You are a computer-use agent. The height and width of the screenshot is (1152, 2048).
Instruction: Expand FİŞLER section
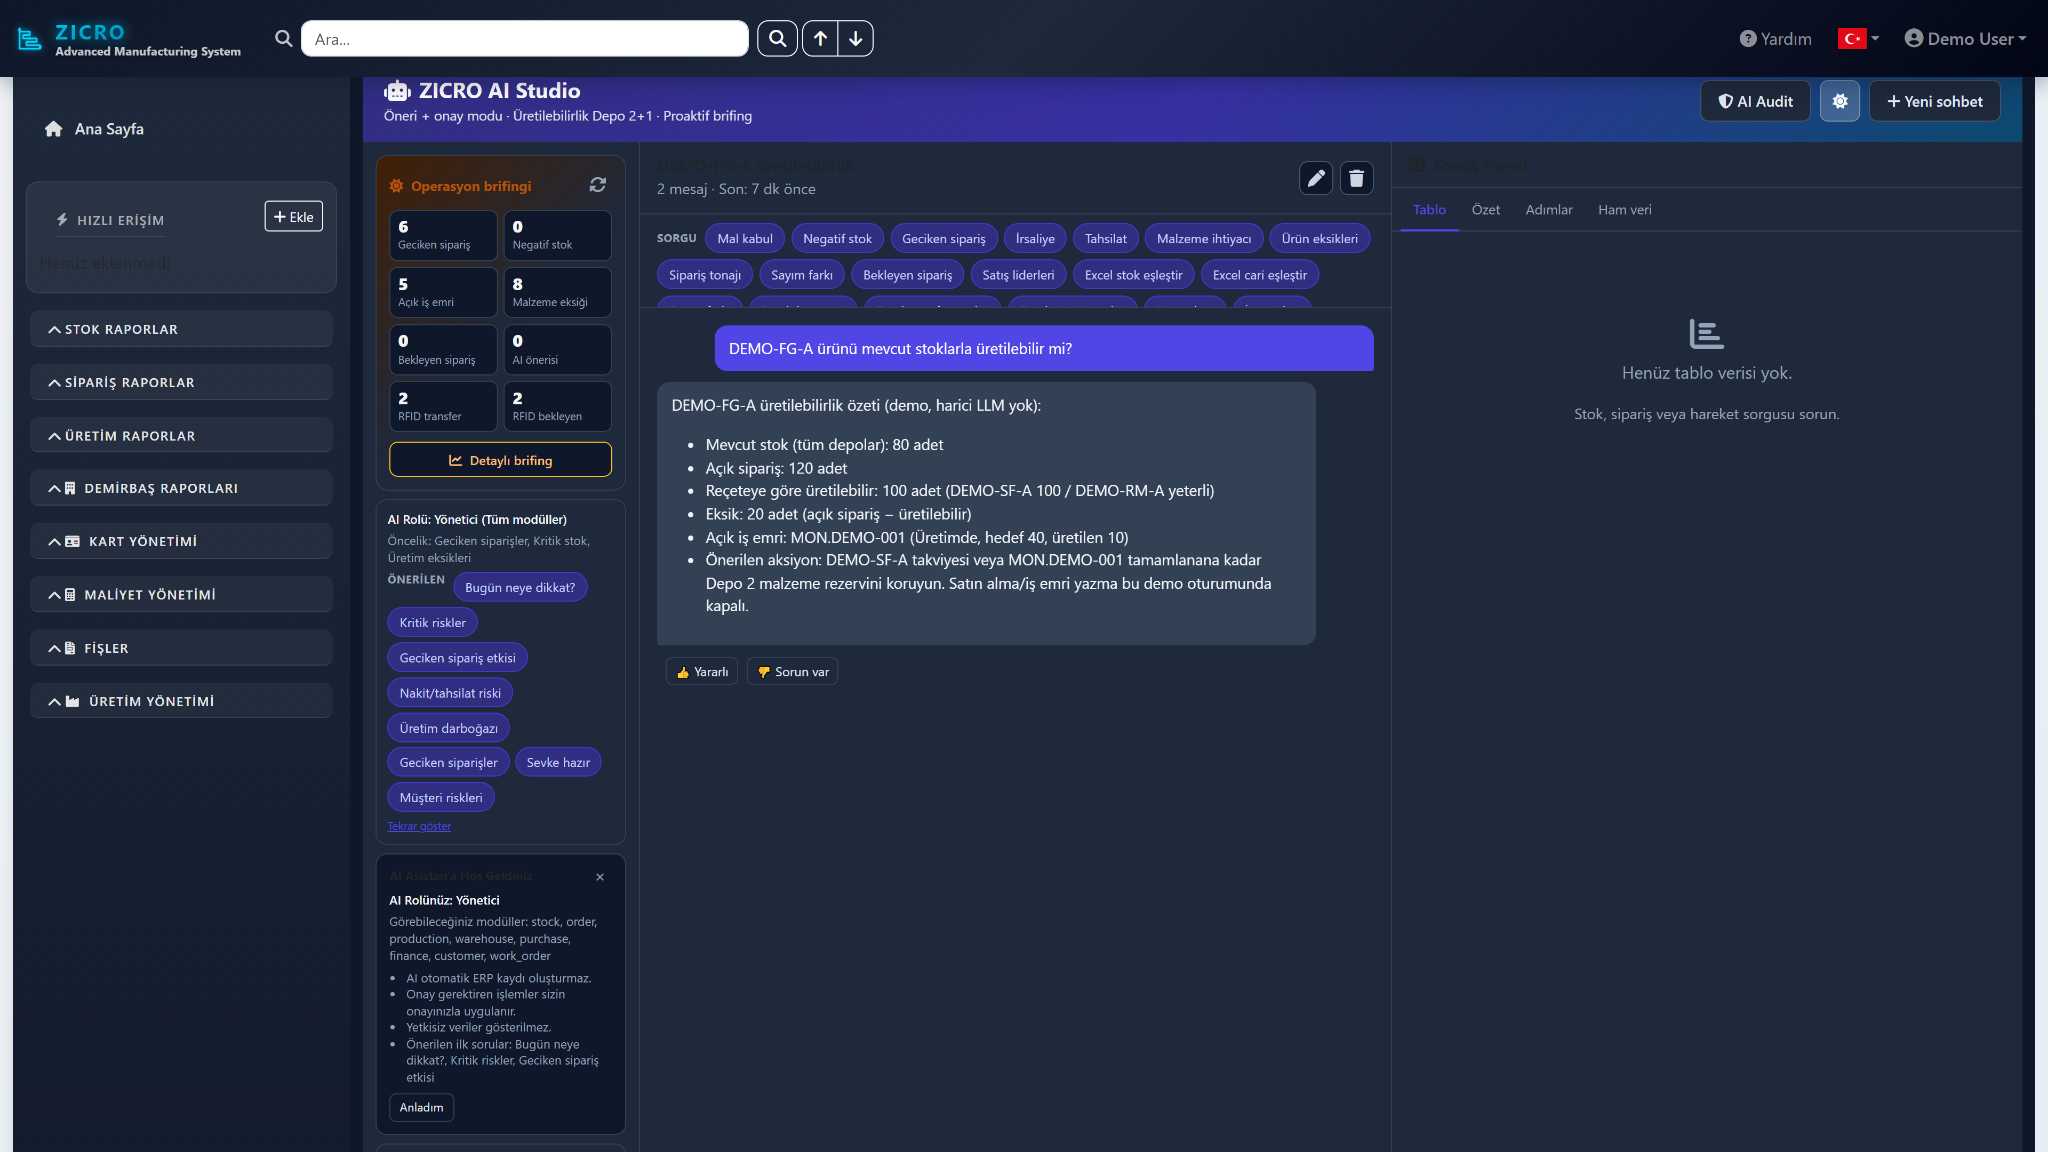pos(181,648)
